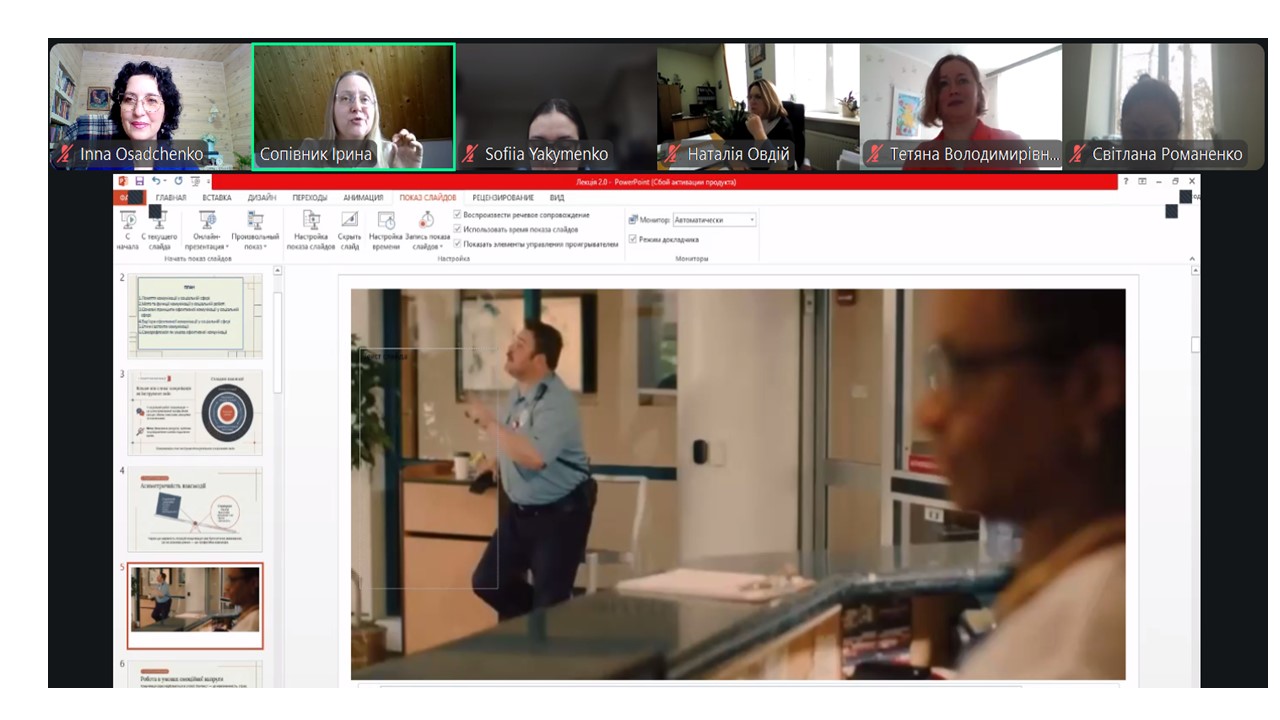Switch to the ДИЗАЙН ribbon tab
The width and height of the screenshot is (1280, 720).
262,198
